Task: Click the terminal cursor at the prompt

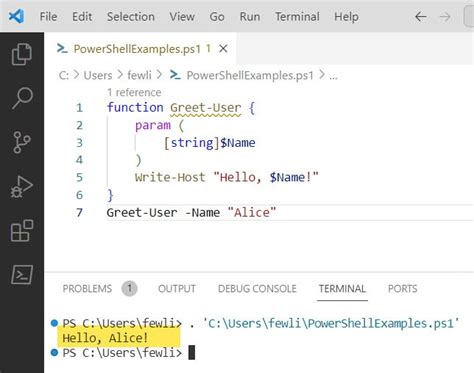Action: 192,353
